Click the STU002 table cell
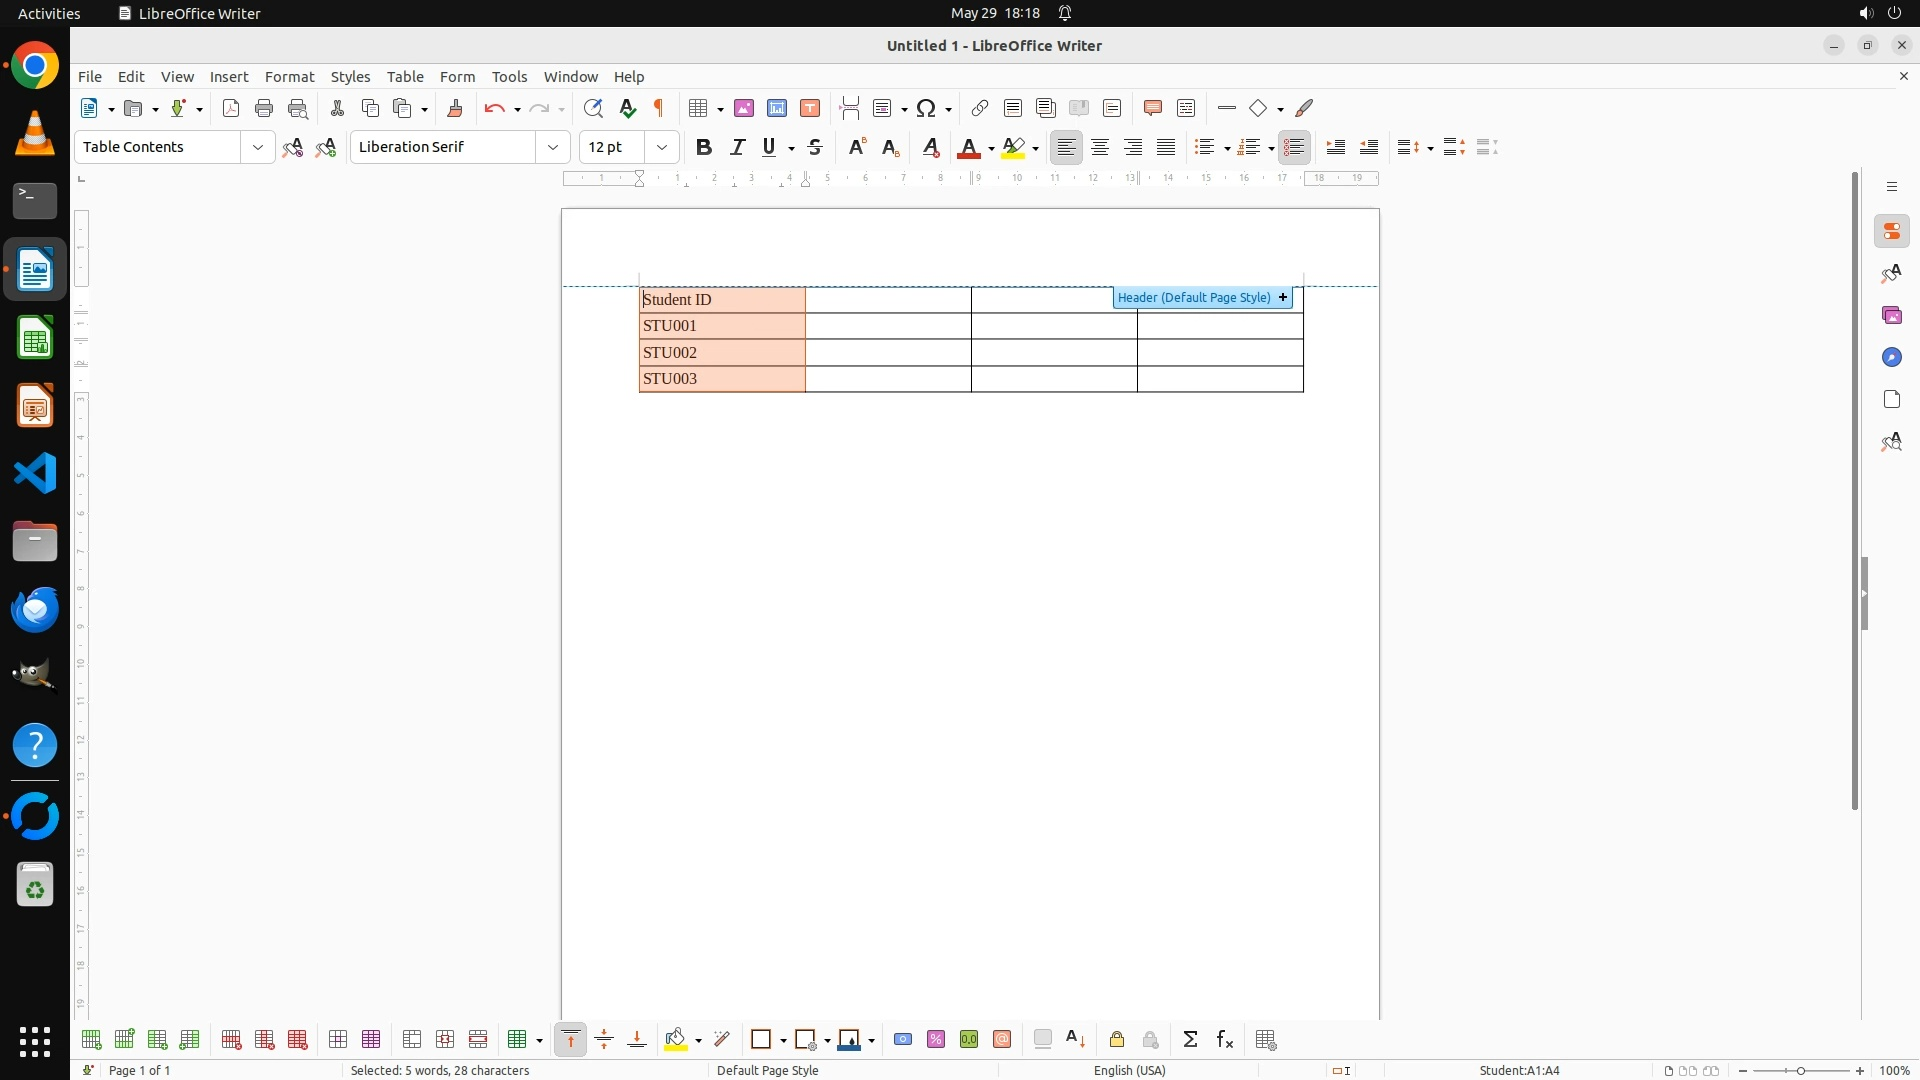1920x1080 pixels. click(721, 353)
